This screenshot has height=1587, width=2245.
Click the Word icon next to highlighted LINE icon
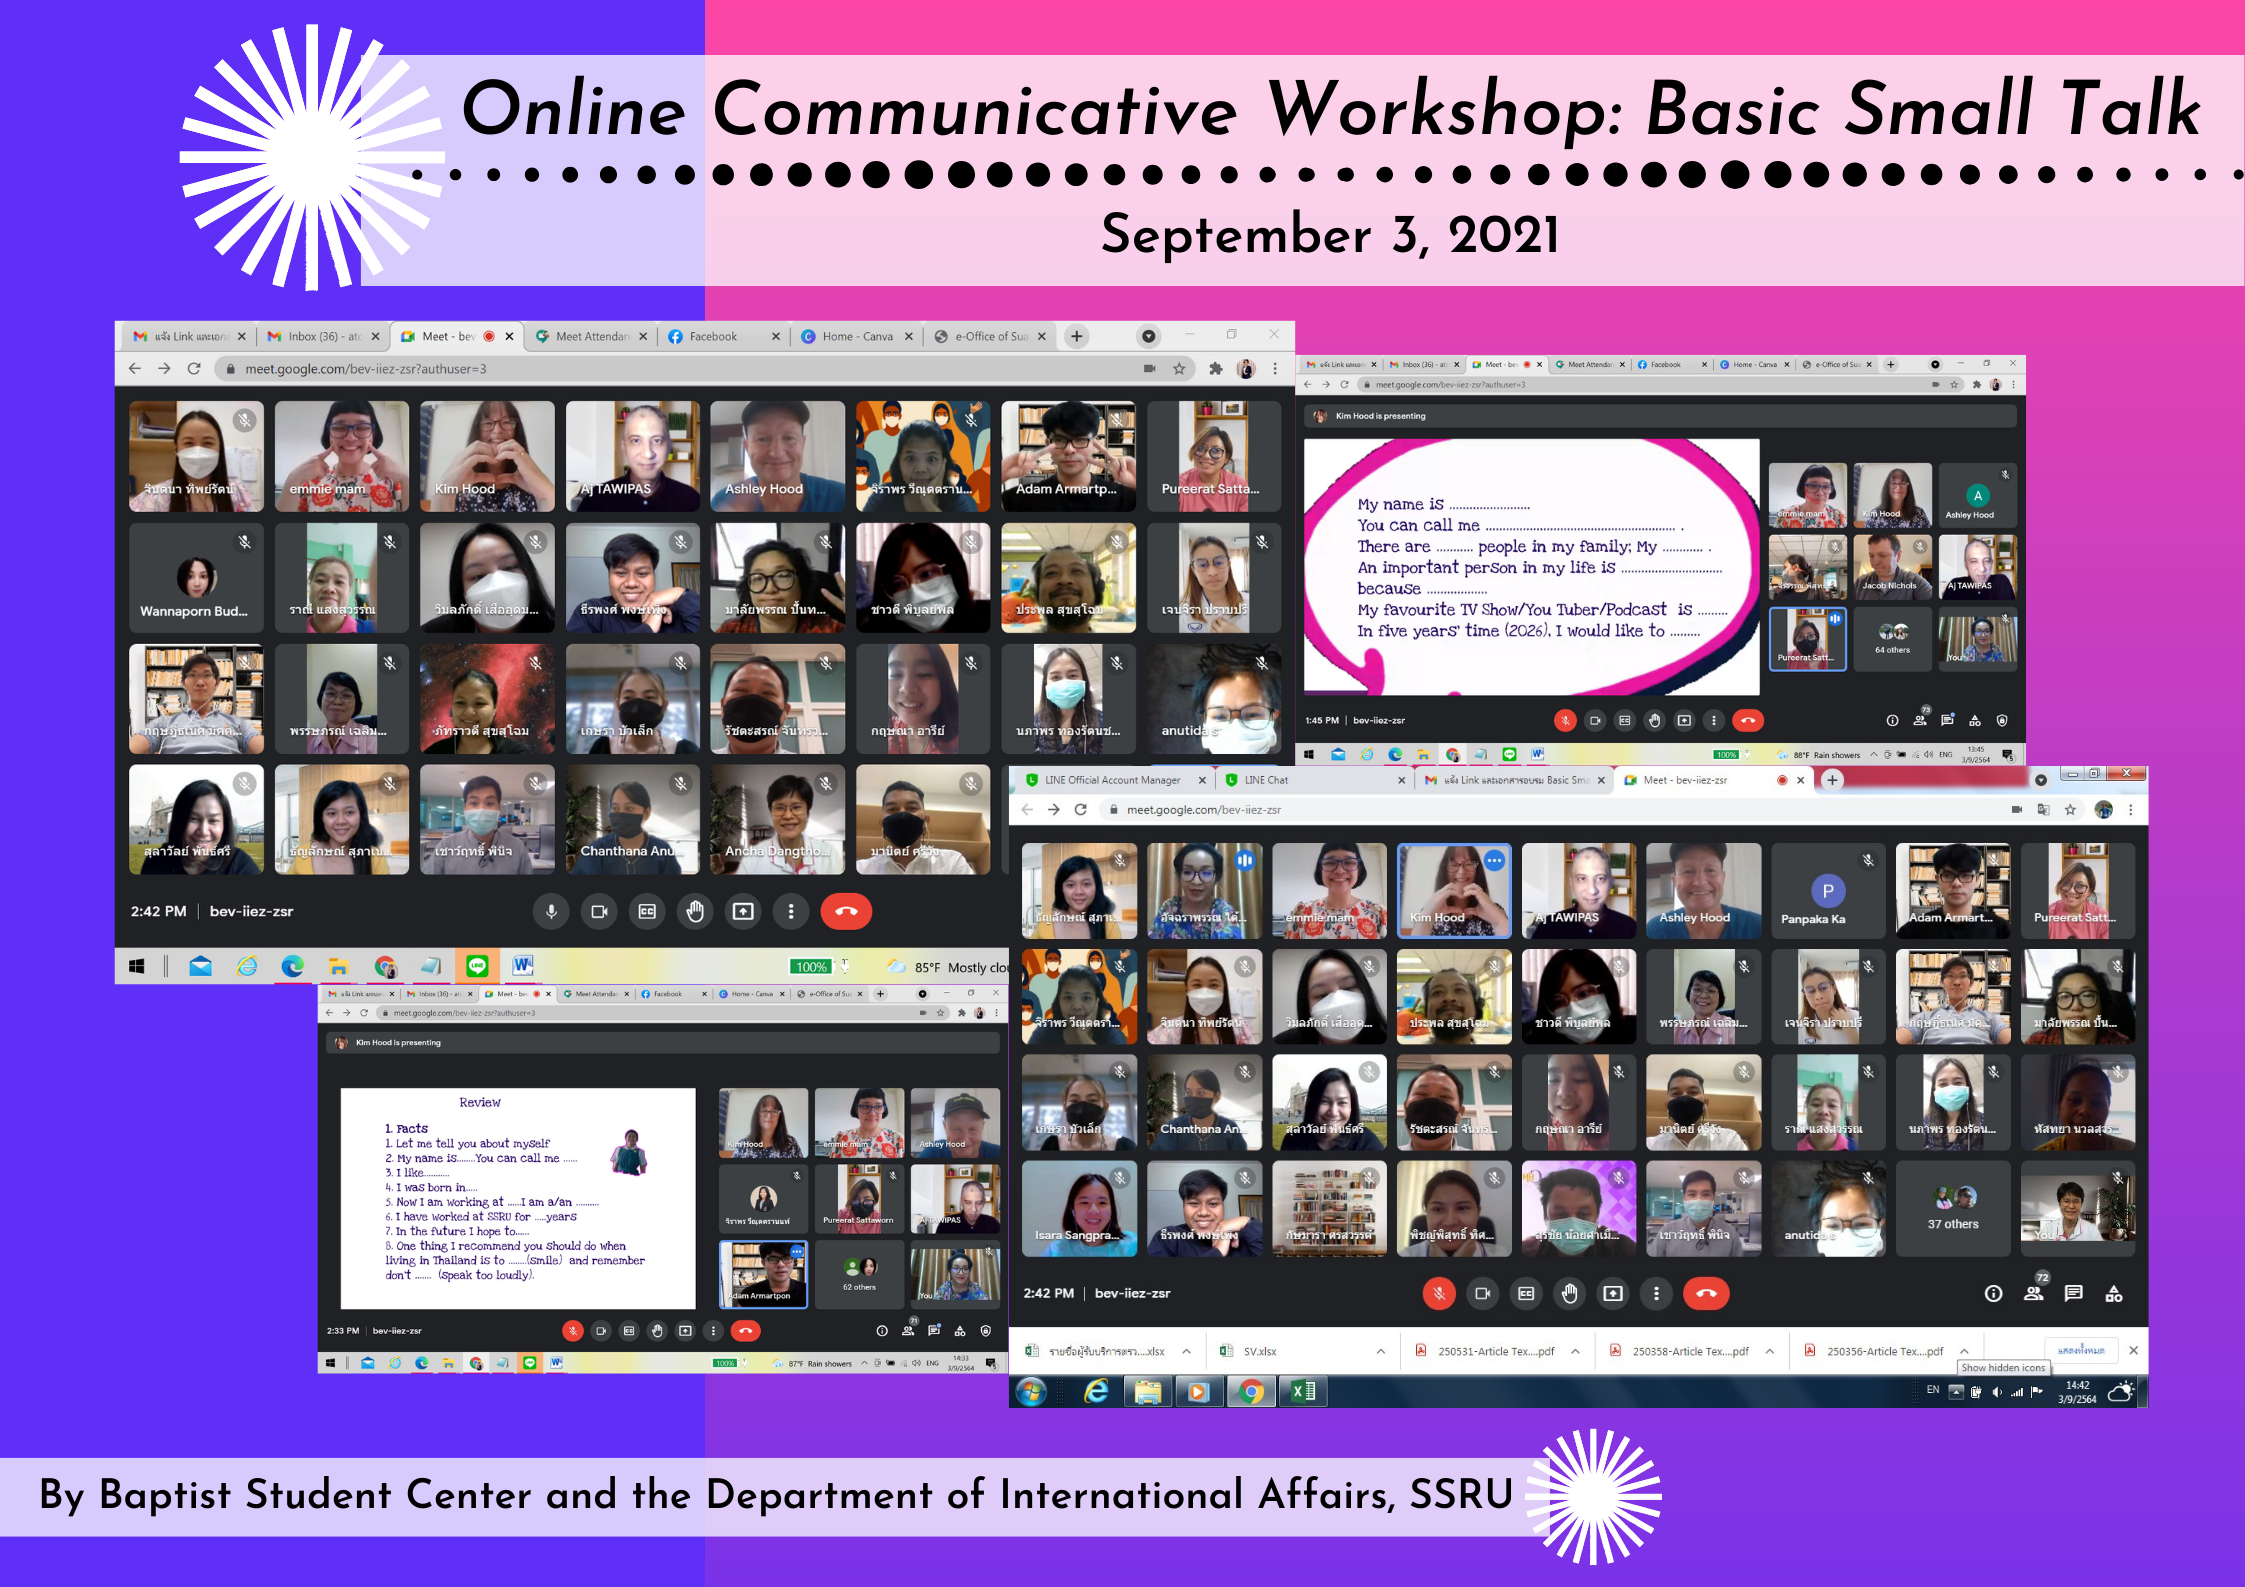click(x=522, y=966)
